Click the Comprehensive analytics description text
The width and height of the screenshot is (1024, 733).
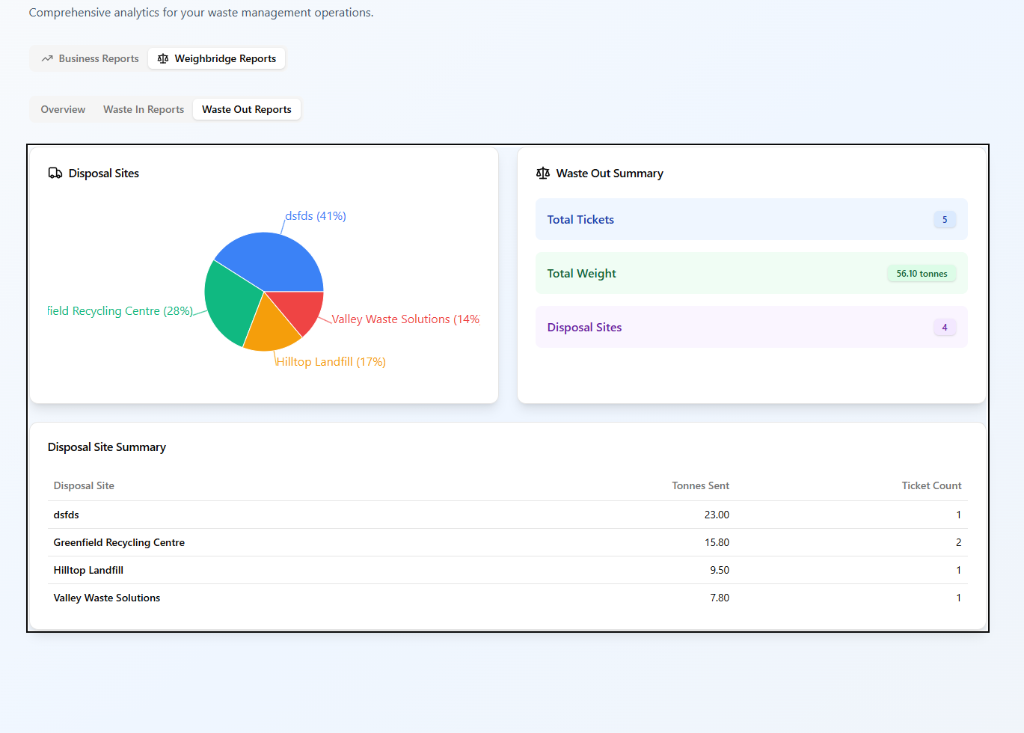coord(201,12)
